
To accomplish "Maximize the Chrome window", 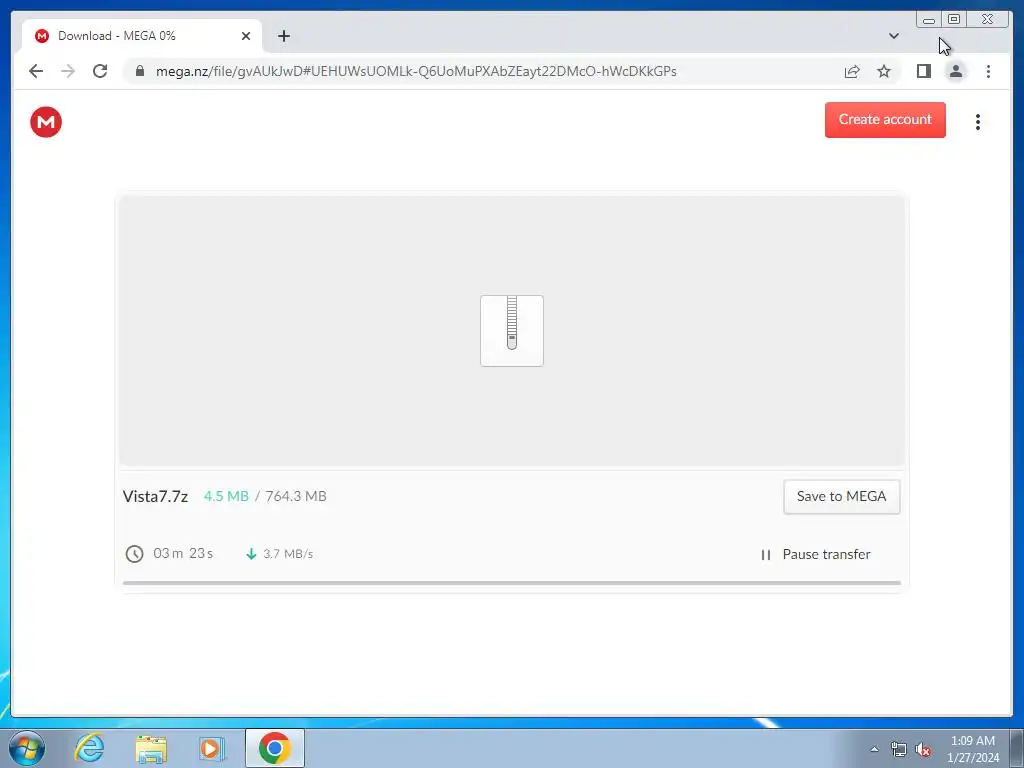I will tap(953, 19).
